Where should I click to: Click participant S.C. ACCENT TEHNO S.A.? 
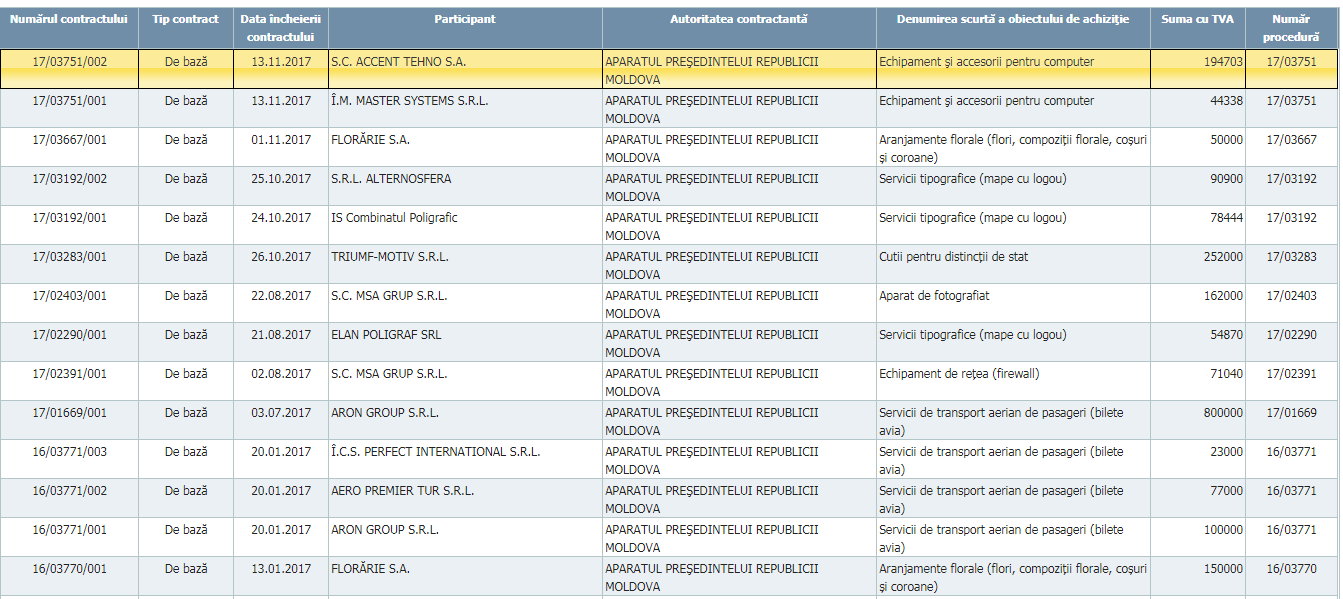click(398, 62)
